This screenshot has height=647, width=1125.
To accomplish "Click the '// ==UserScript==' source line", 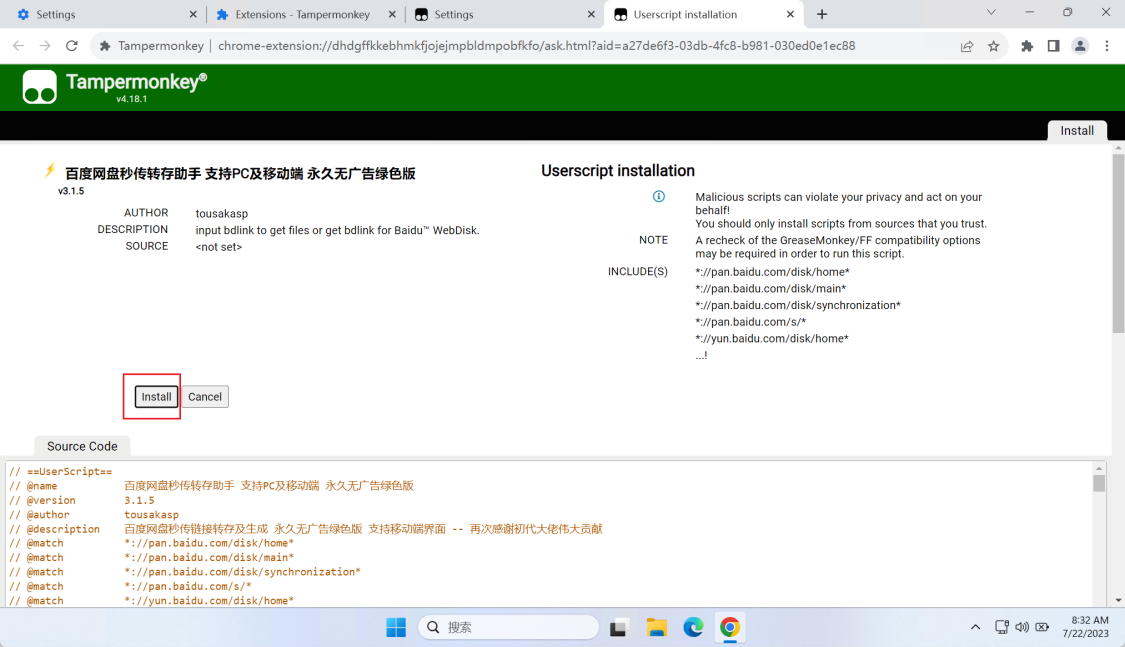I will pyautogui.click(x=61, y=471).
